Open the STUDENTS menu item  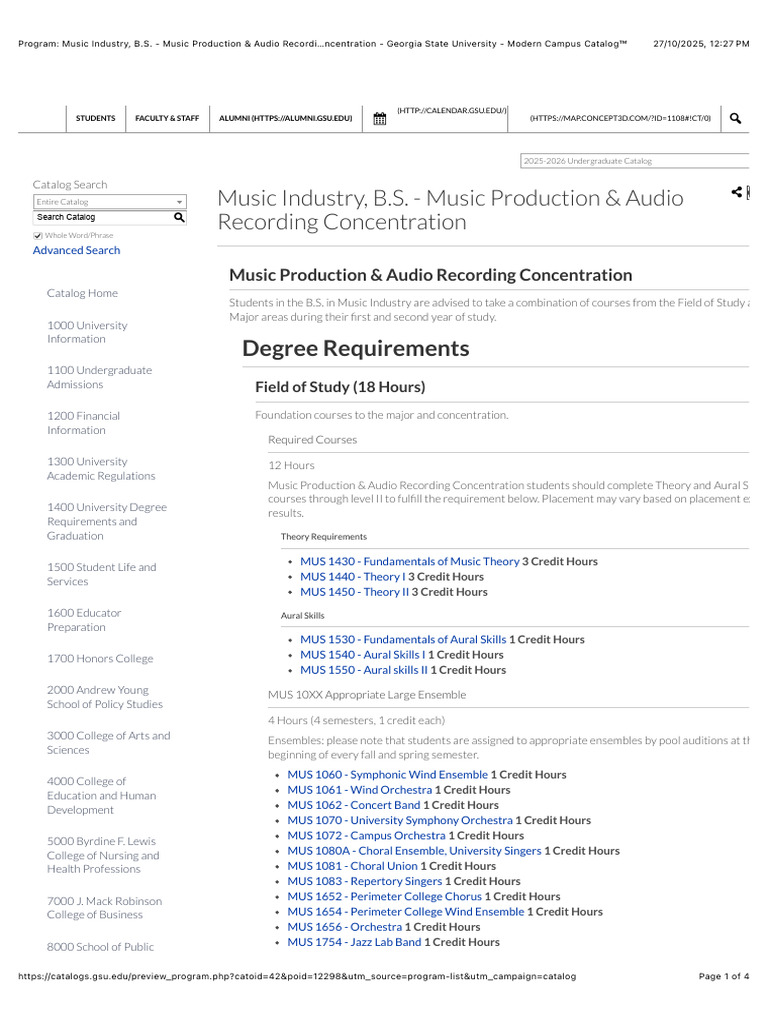click(95, 118)
